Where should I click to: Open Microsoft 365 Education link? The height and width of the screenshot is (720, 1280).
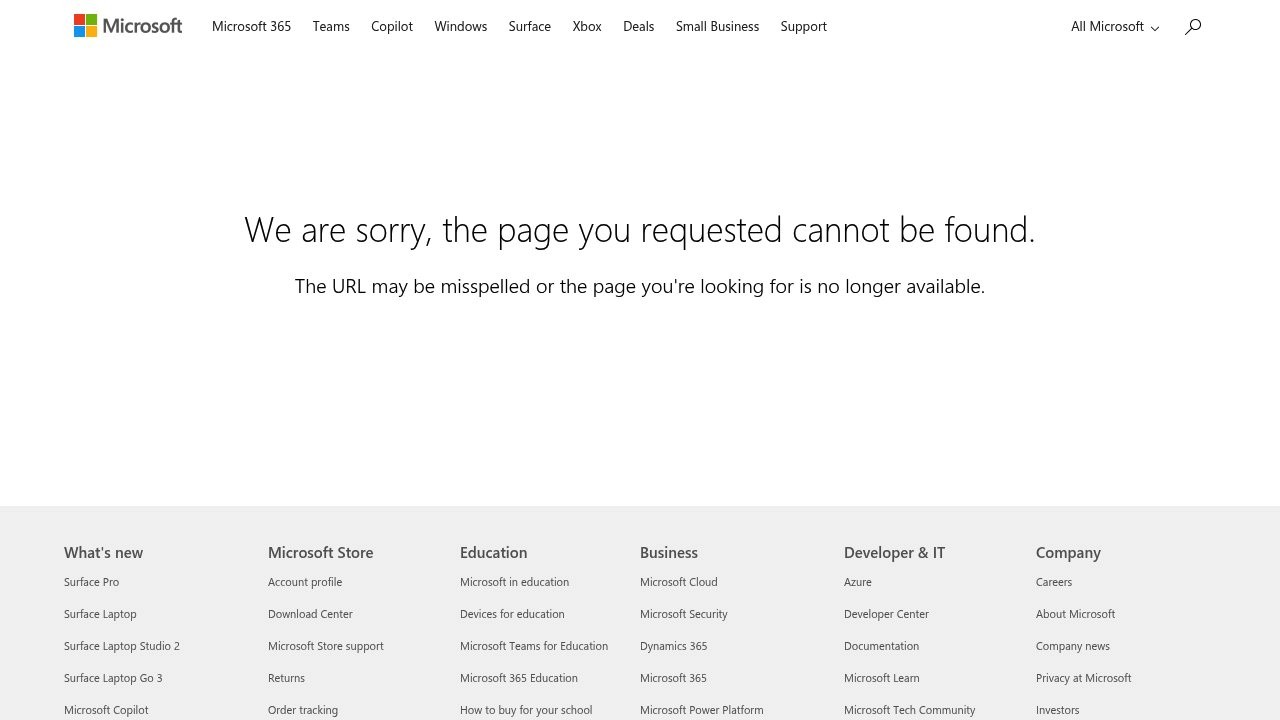519,678
